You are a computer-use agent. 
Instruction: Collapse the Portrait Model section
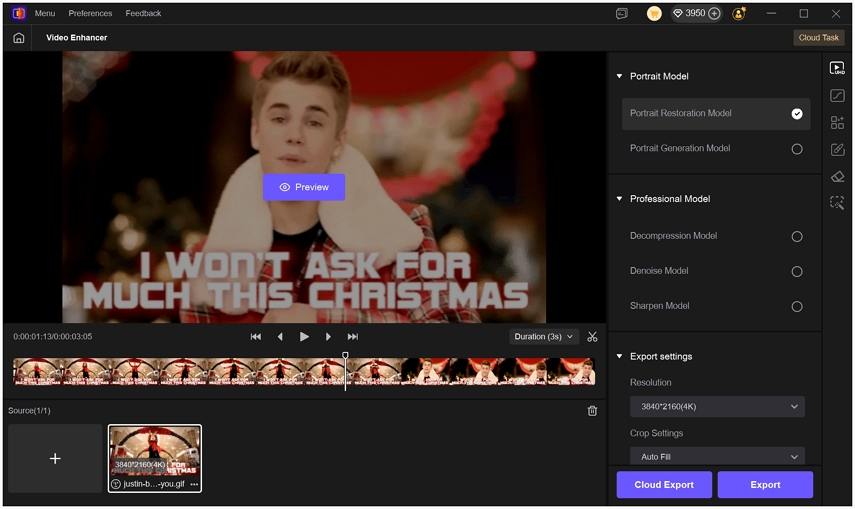[x=619, y=76]
